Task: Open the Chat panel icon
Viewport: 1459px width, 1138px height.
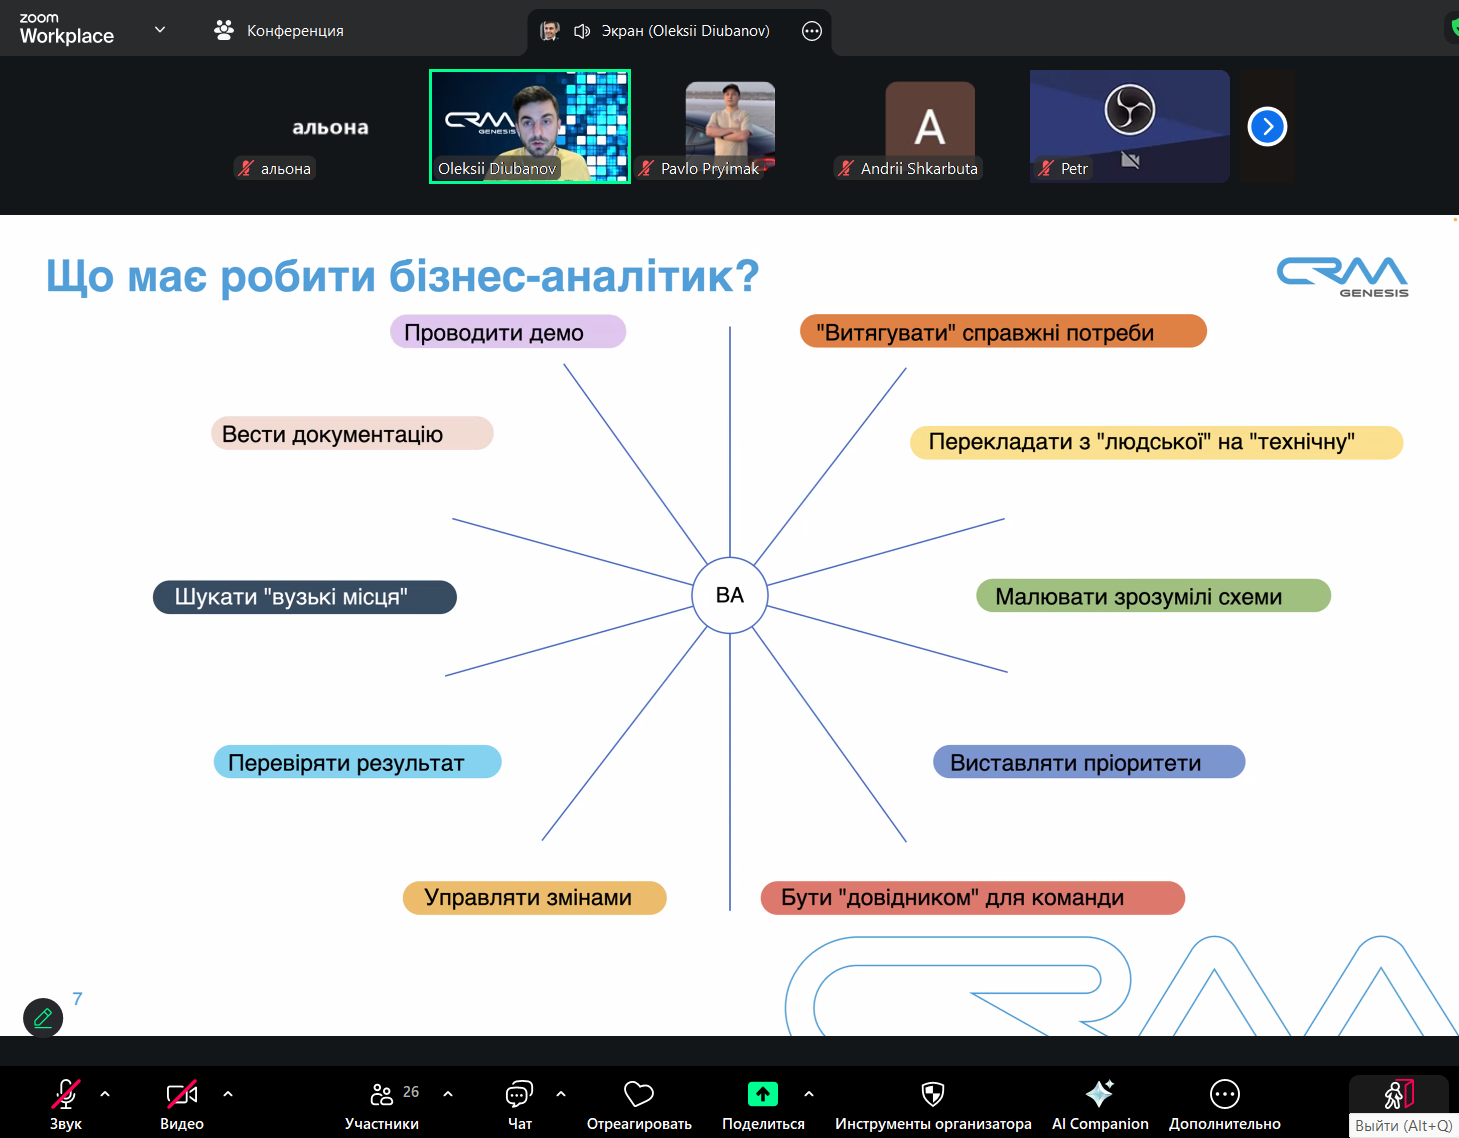Action: coord(519,1095)
